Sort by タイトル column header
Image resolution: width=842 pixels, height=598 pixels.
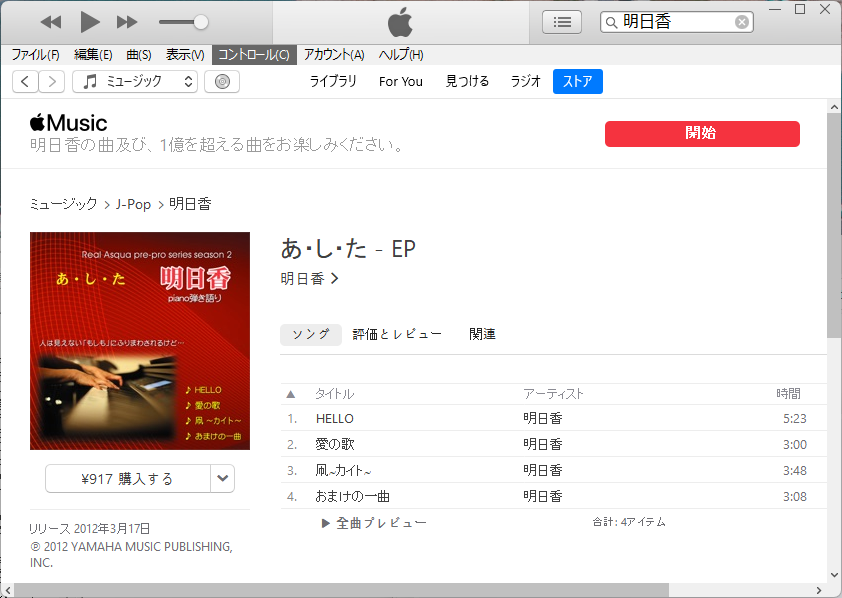(335, 394)
